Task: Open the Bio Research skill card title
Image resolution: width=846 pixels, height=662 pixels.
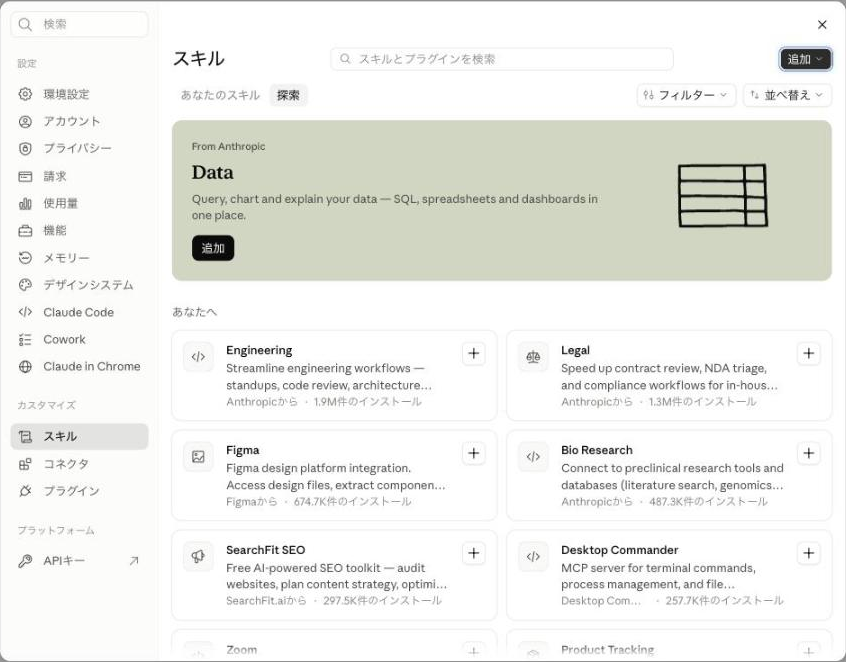Action: coord(597,450)
